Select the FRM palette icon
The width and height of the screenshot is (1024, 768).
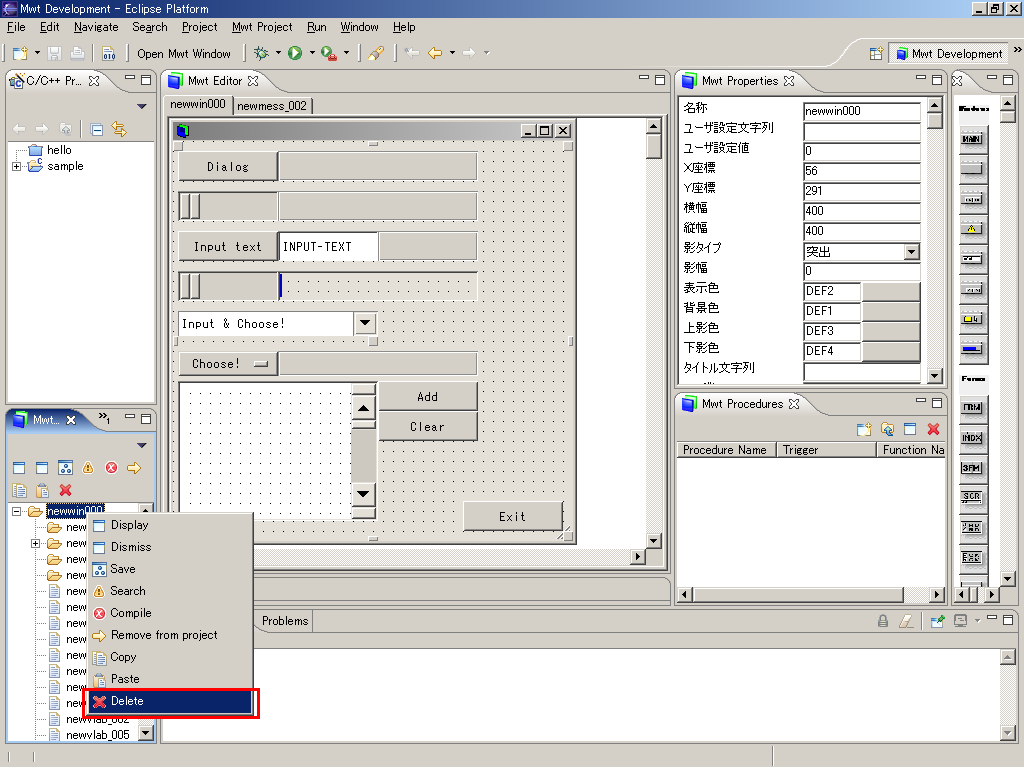[972, 407]
